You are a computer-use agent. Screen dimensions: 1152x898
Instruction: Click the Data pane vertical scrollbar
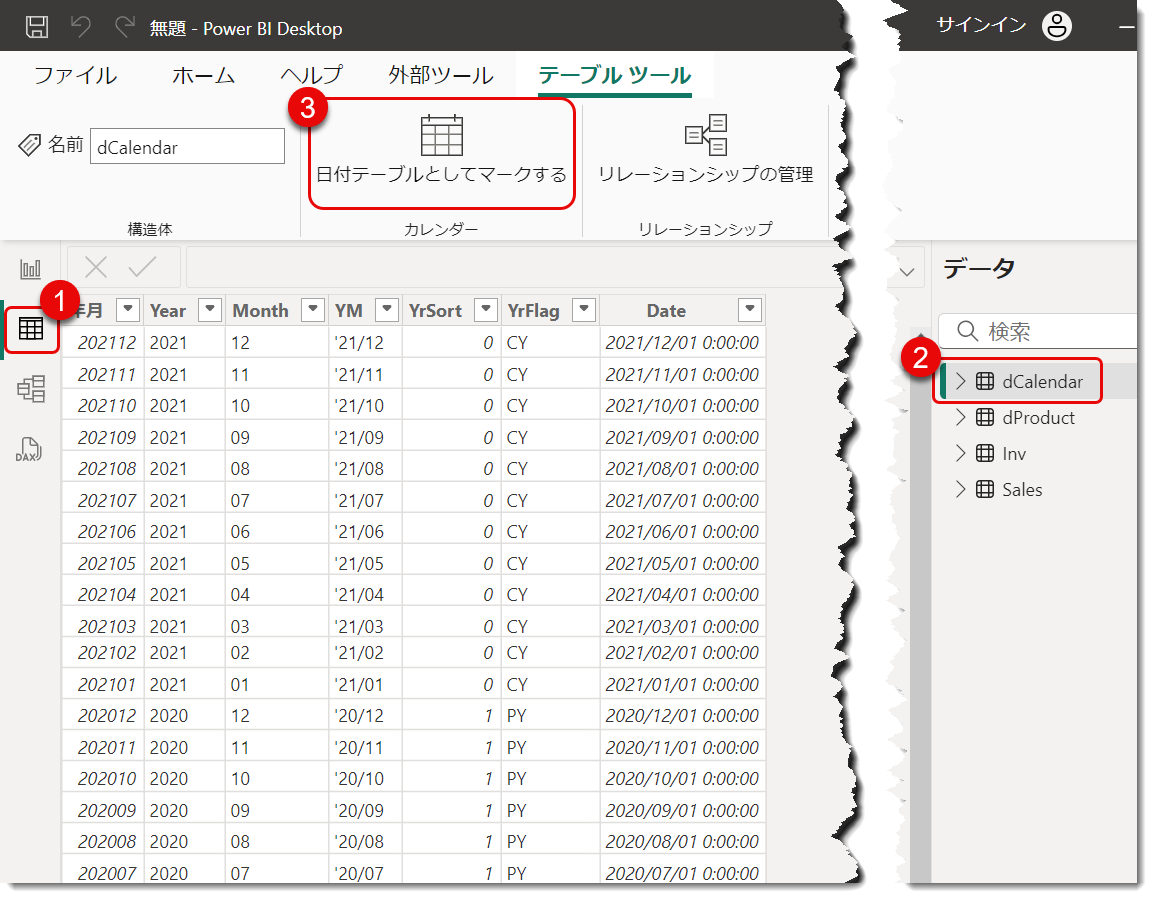[x=920, y=610]
